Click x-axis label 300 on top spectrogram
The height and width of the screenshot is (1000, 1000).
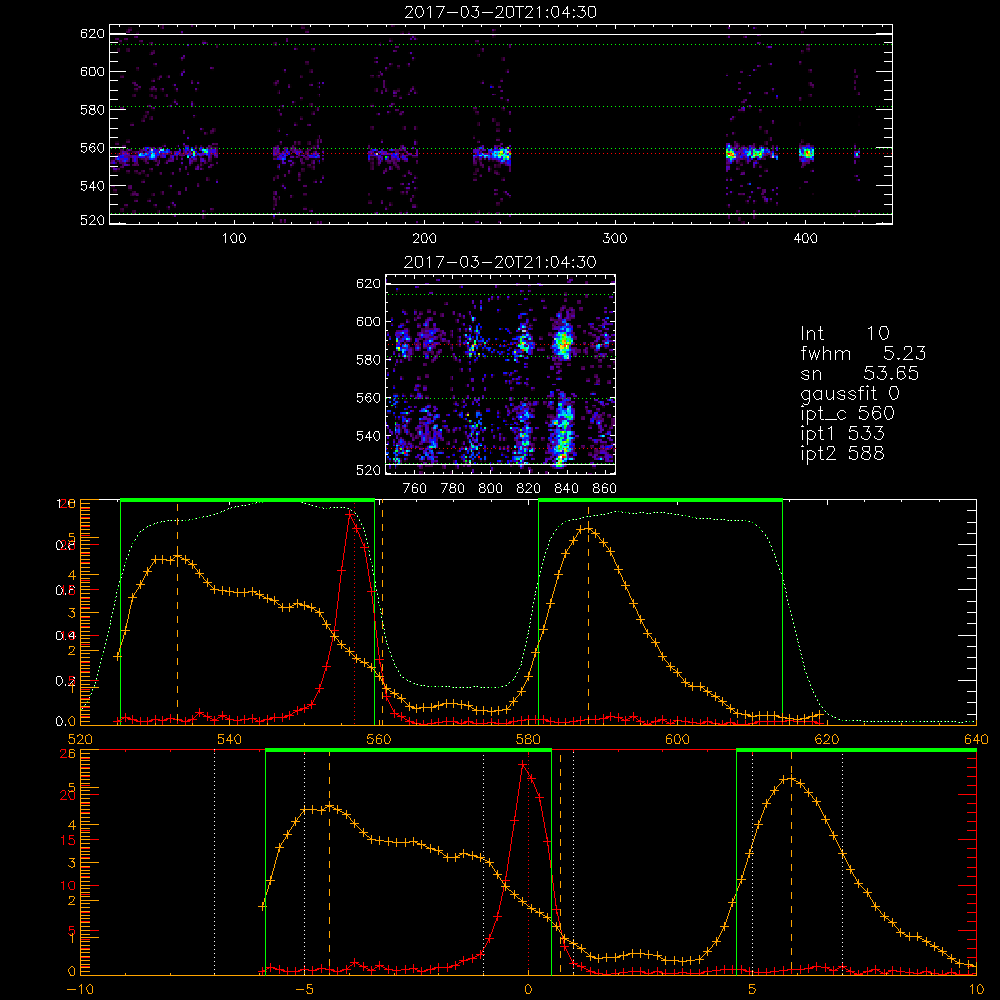pyautogui.click(x=615, y=239)
